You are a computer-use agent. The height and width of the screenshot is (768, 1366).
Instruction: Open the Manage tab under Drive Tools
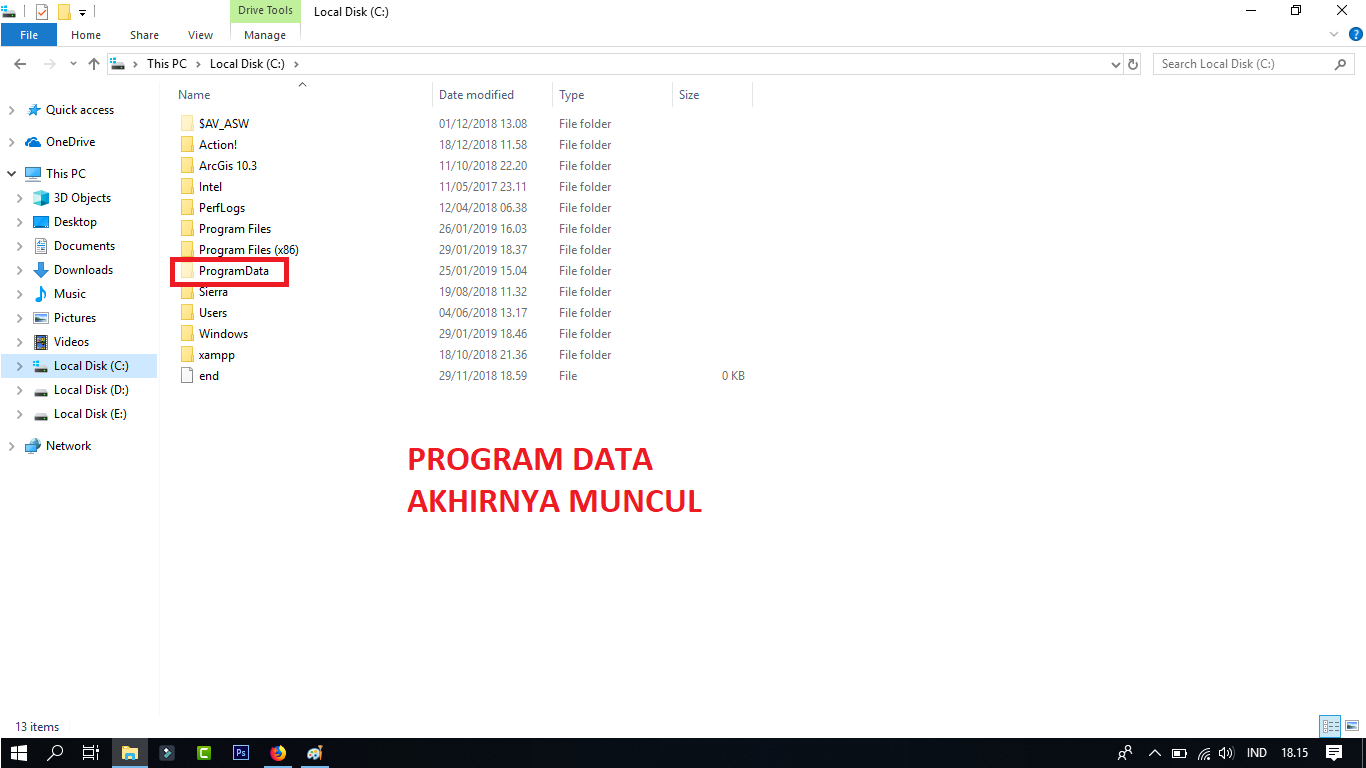point(264,34)
